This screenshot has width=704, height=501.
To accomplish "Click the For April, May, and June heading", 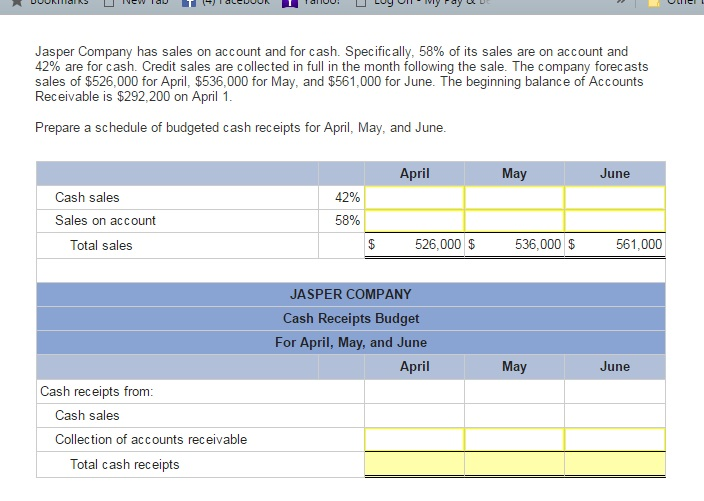I will [x=351, y=343].
